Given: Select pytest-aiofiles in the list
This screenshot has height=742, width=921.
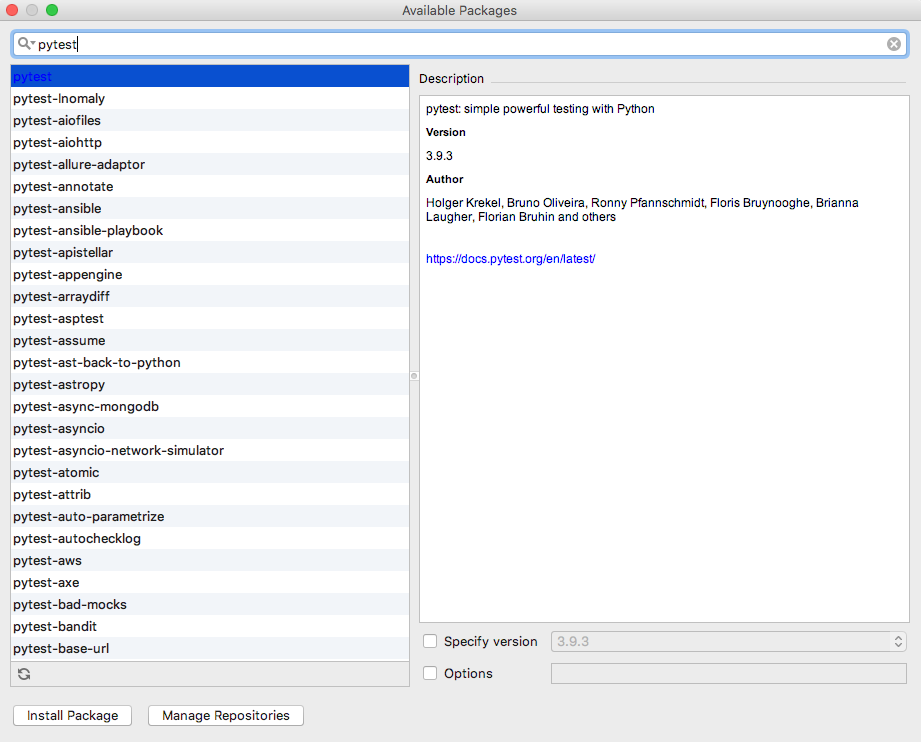Looking at the screenshot, I should [210, 120].
